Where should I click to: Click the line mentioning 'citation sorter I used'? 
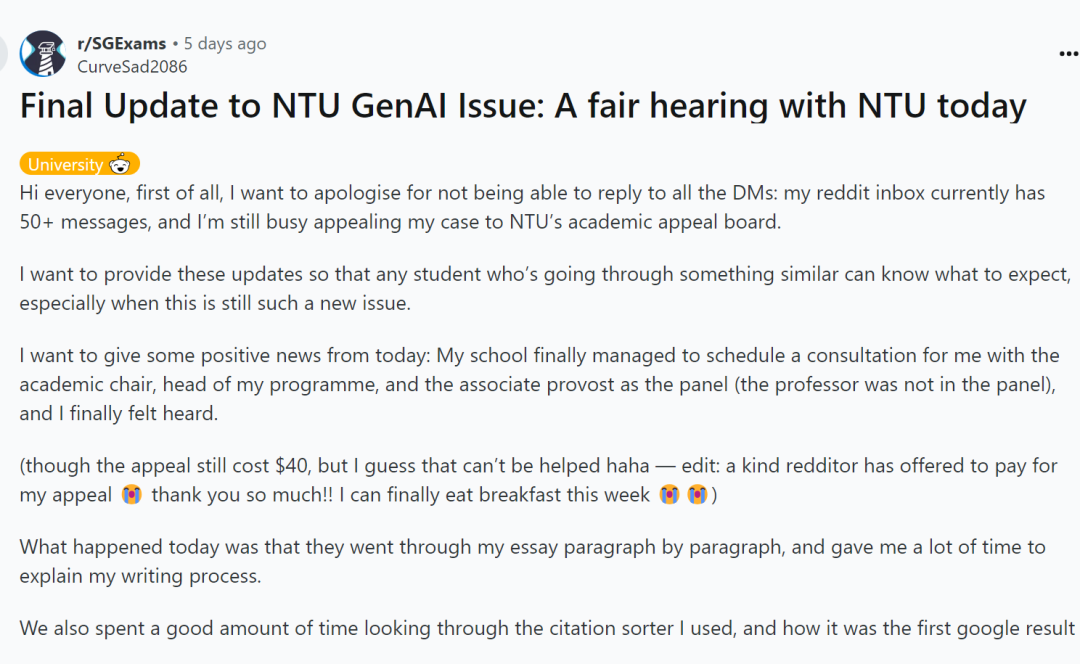pos(547,628)
